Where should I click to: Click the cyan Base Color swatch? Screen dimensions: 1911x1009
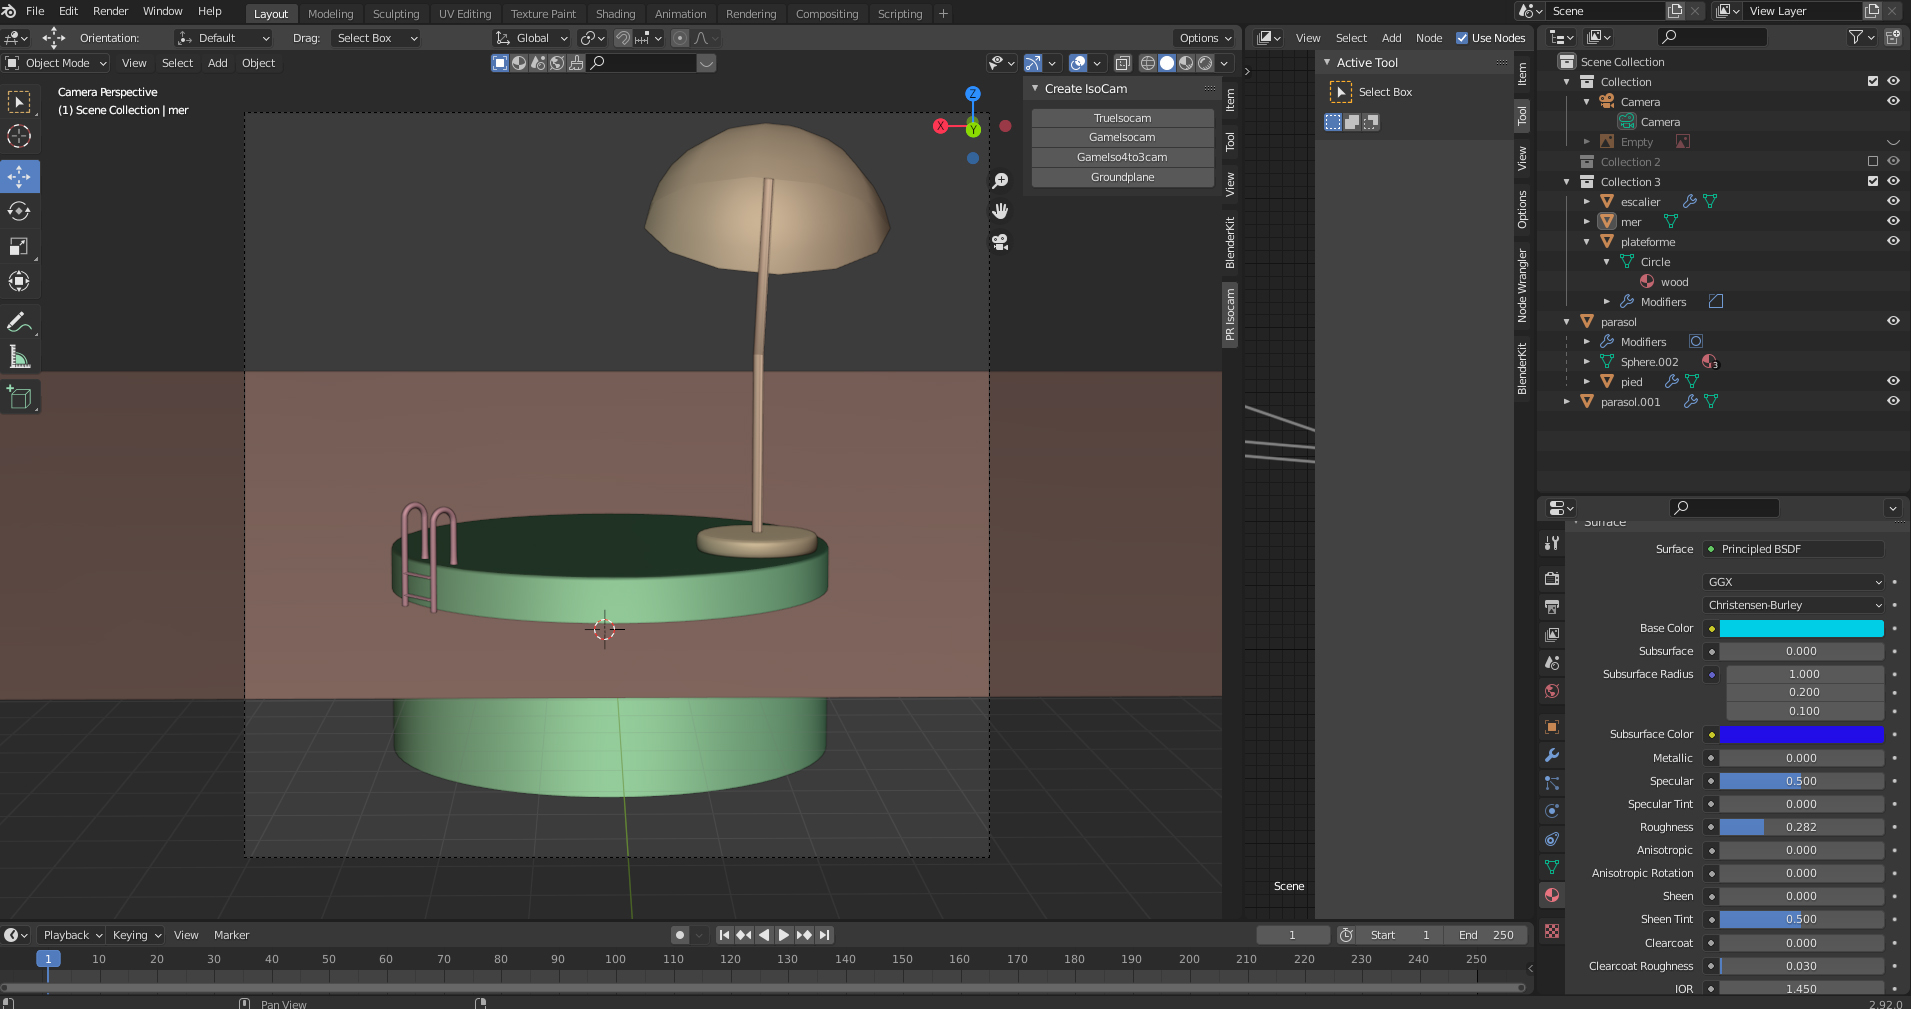pos(1801,629)
